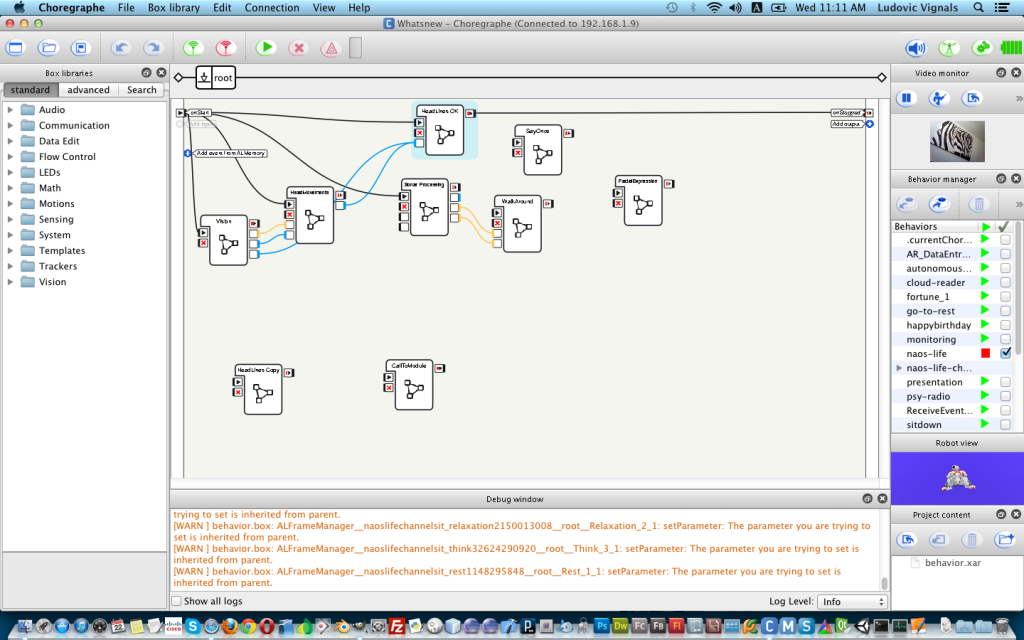
Task: Stop the behavior with red X button
Action: click(298, 48)
